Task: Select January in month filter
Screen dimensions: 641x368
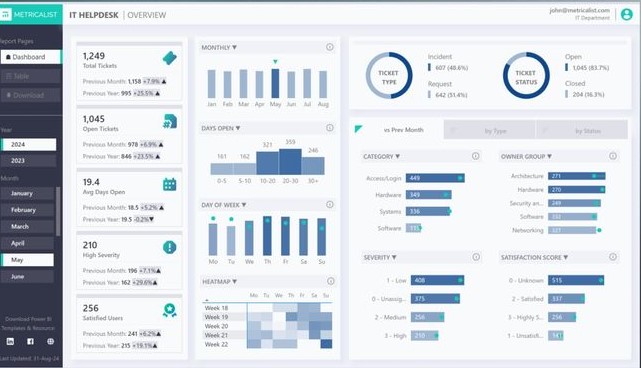Action: click(27, 193)
